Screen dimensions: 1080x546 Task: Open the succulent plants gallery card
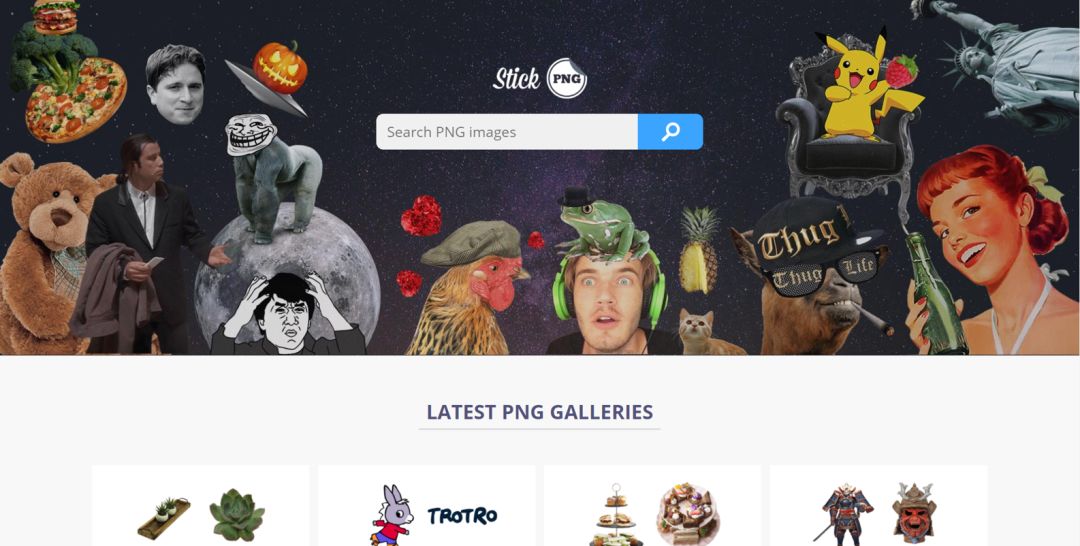tap(200, 505)
